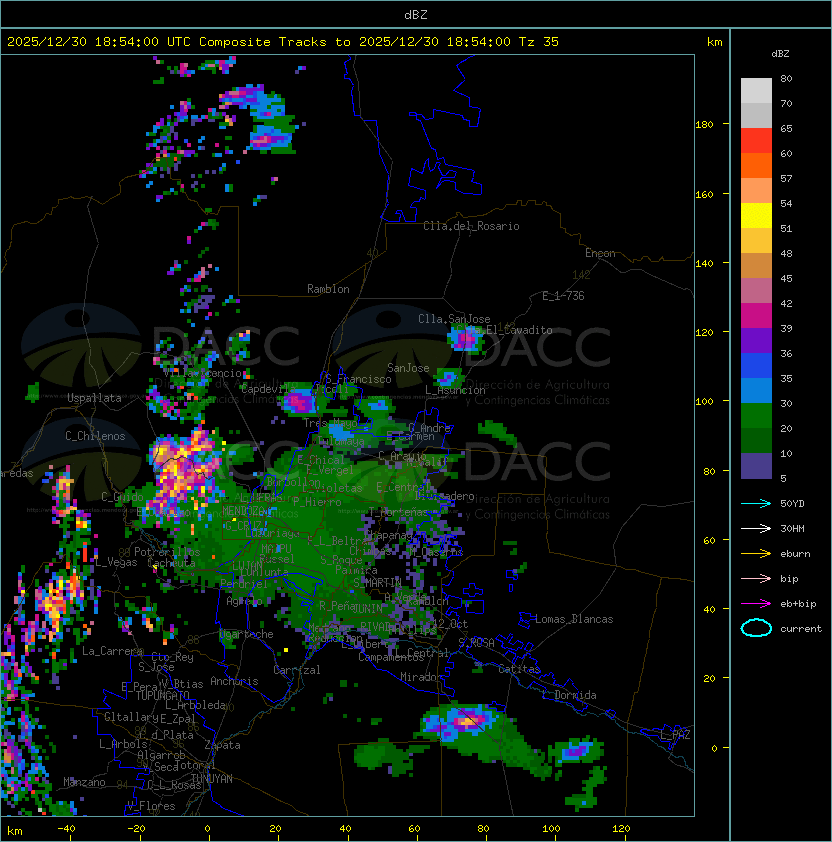Viewport: 832px width, 842px height.
Task: Click the 'Uspallata' map label
Action: [x=94, y=398]
